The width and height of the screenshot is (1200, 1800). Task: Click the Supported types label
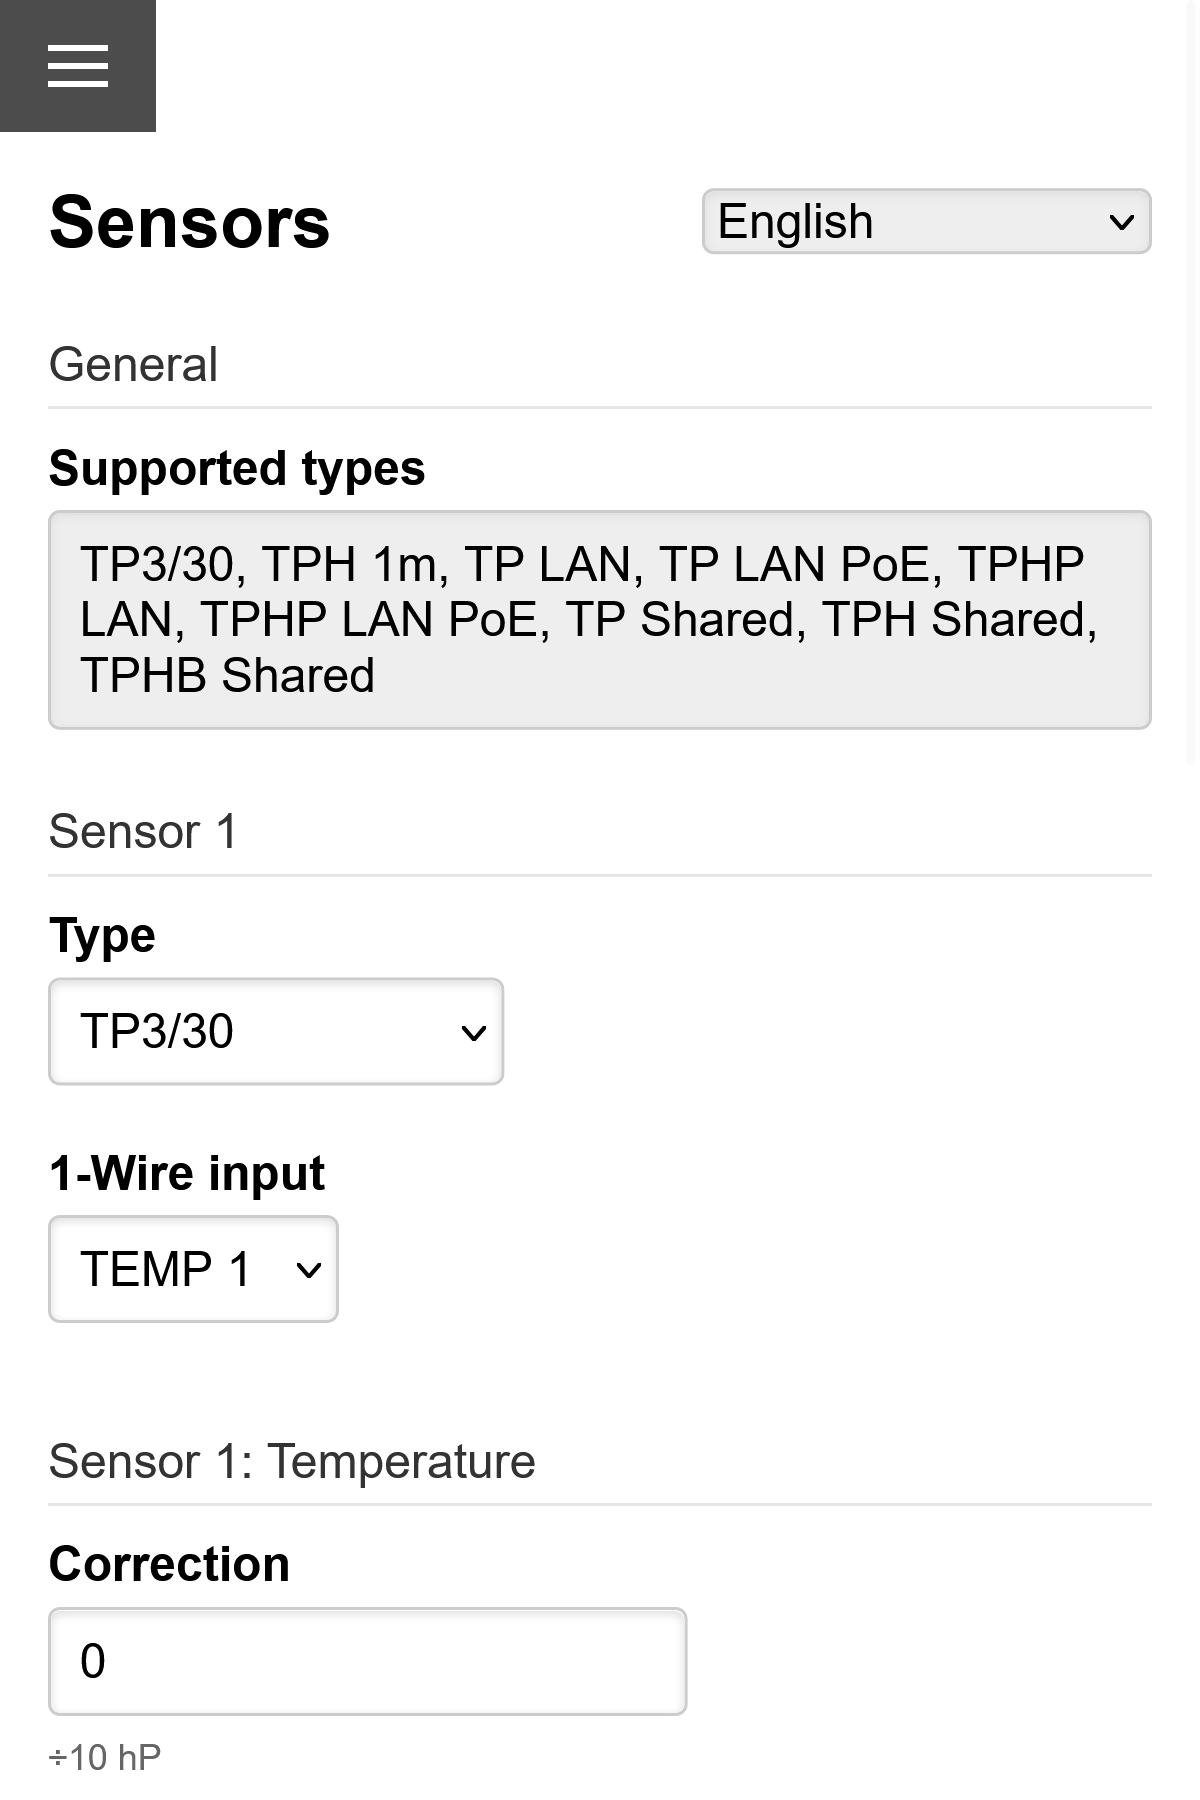(x=237, y=468)
